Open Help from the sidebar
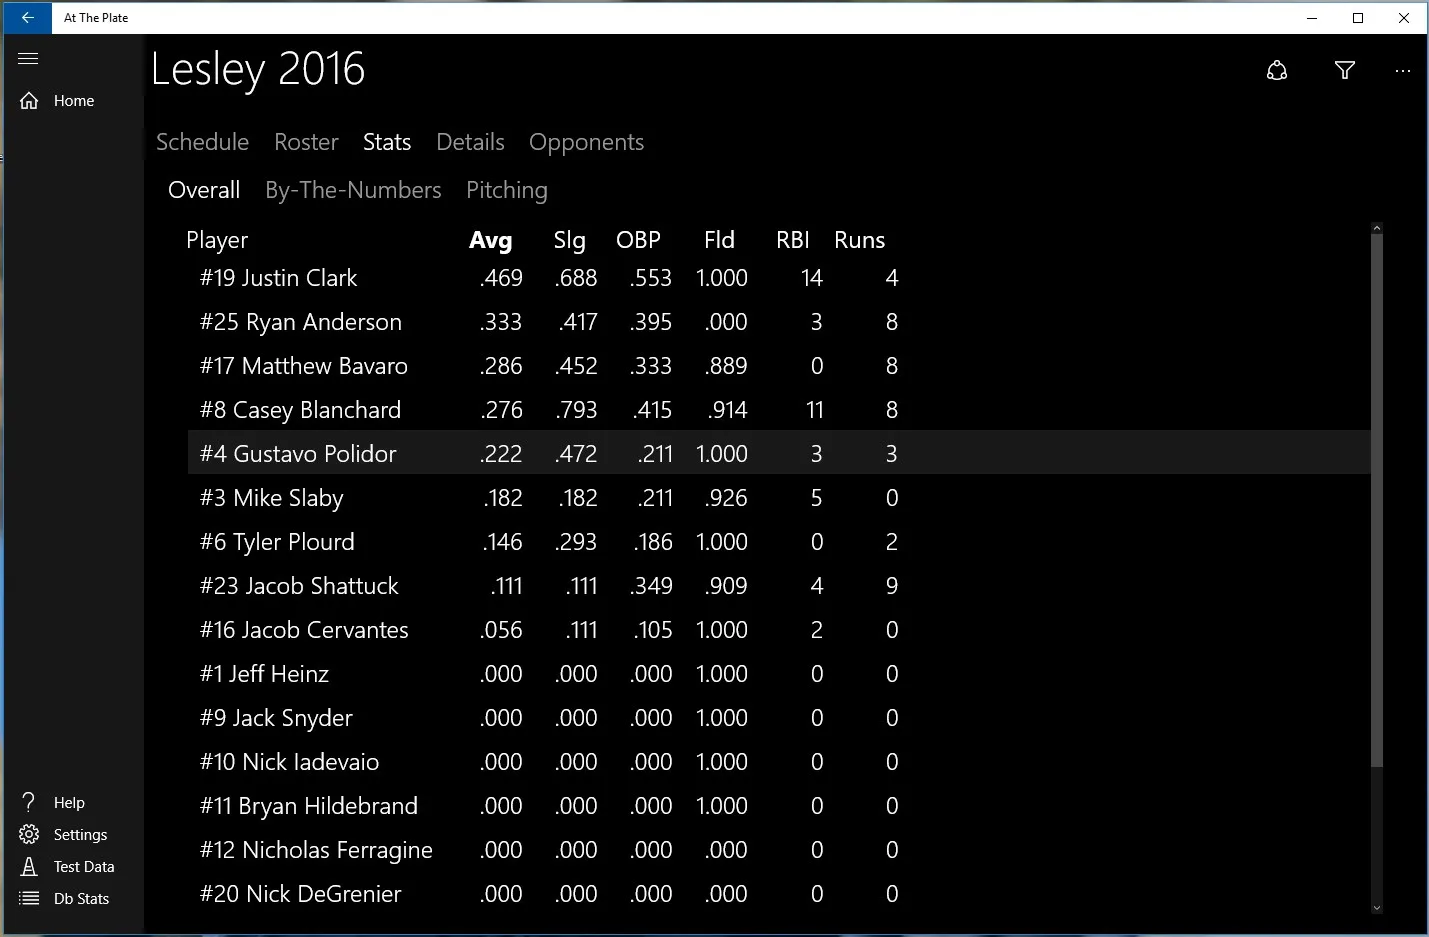The image size is (1429, 937). tap(69, 803)
